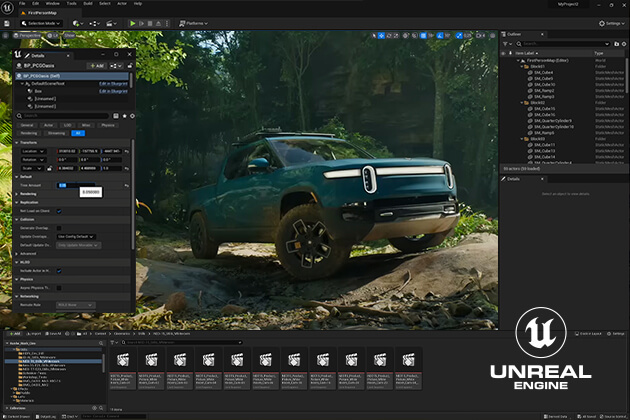Click the Add button in Details panel
This screenshot has height=420, width=630.
pyautogui.click(x=97, y=66)
